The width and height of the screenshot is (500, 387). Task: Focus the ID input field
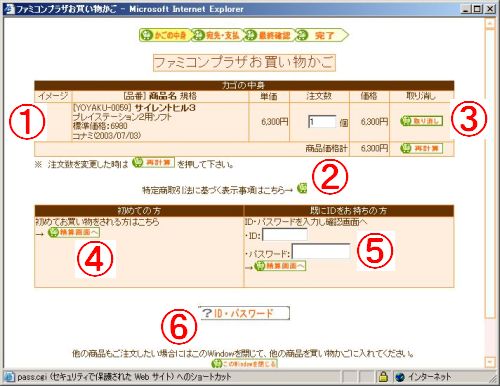285,235
